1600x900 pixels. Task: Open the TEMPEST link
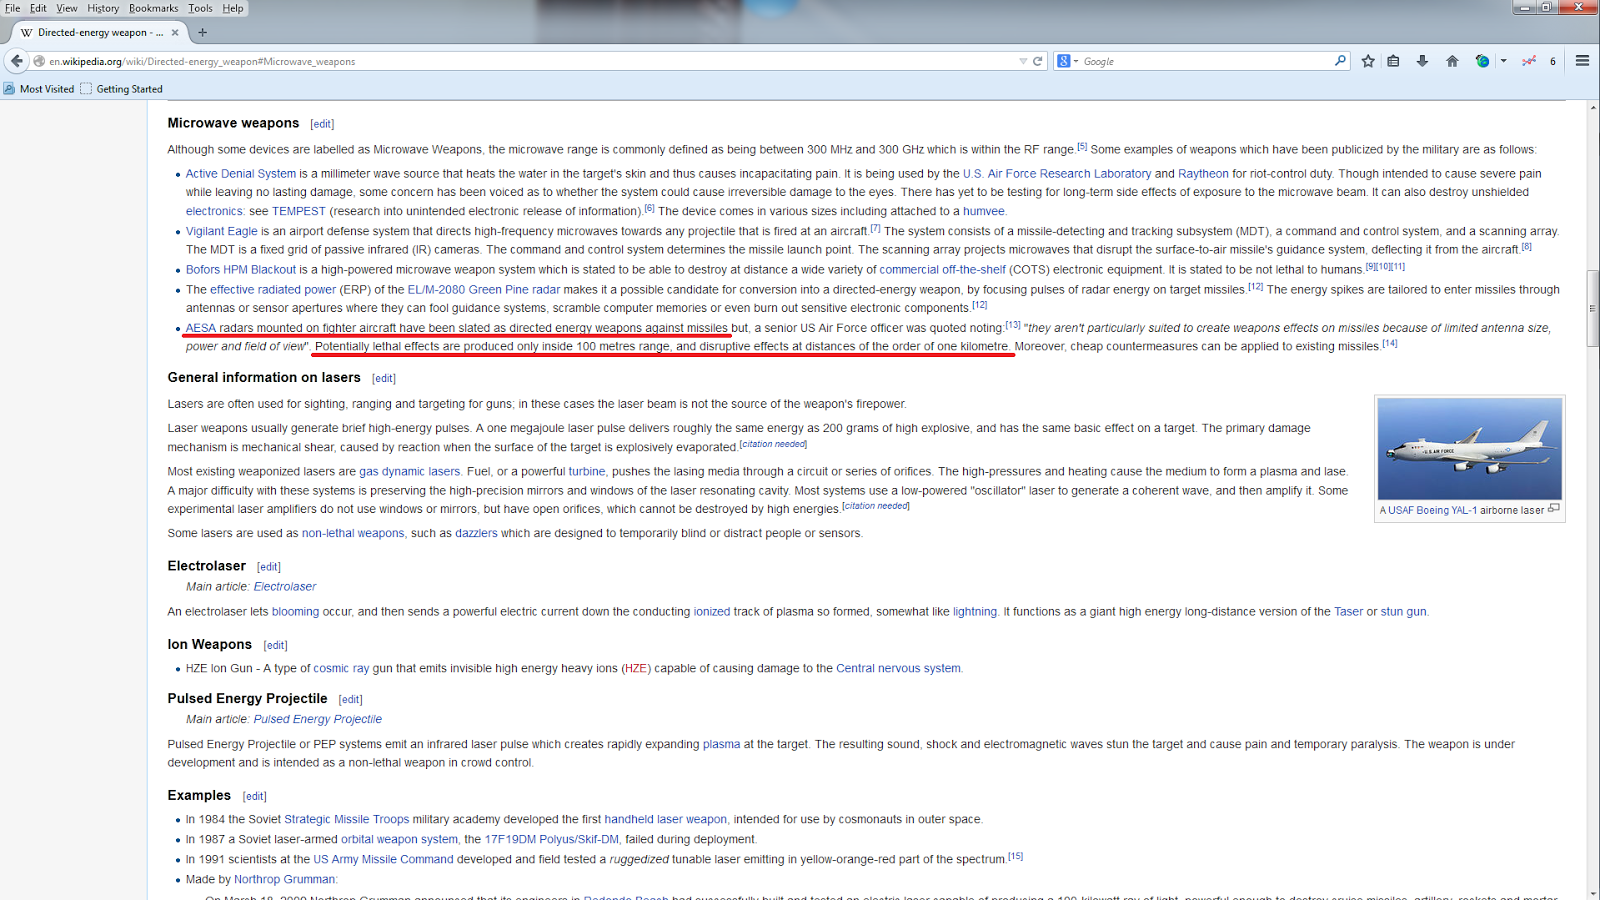coord(299,212)
